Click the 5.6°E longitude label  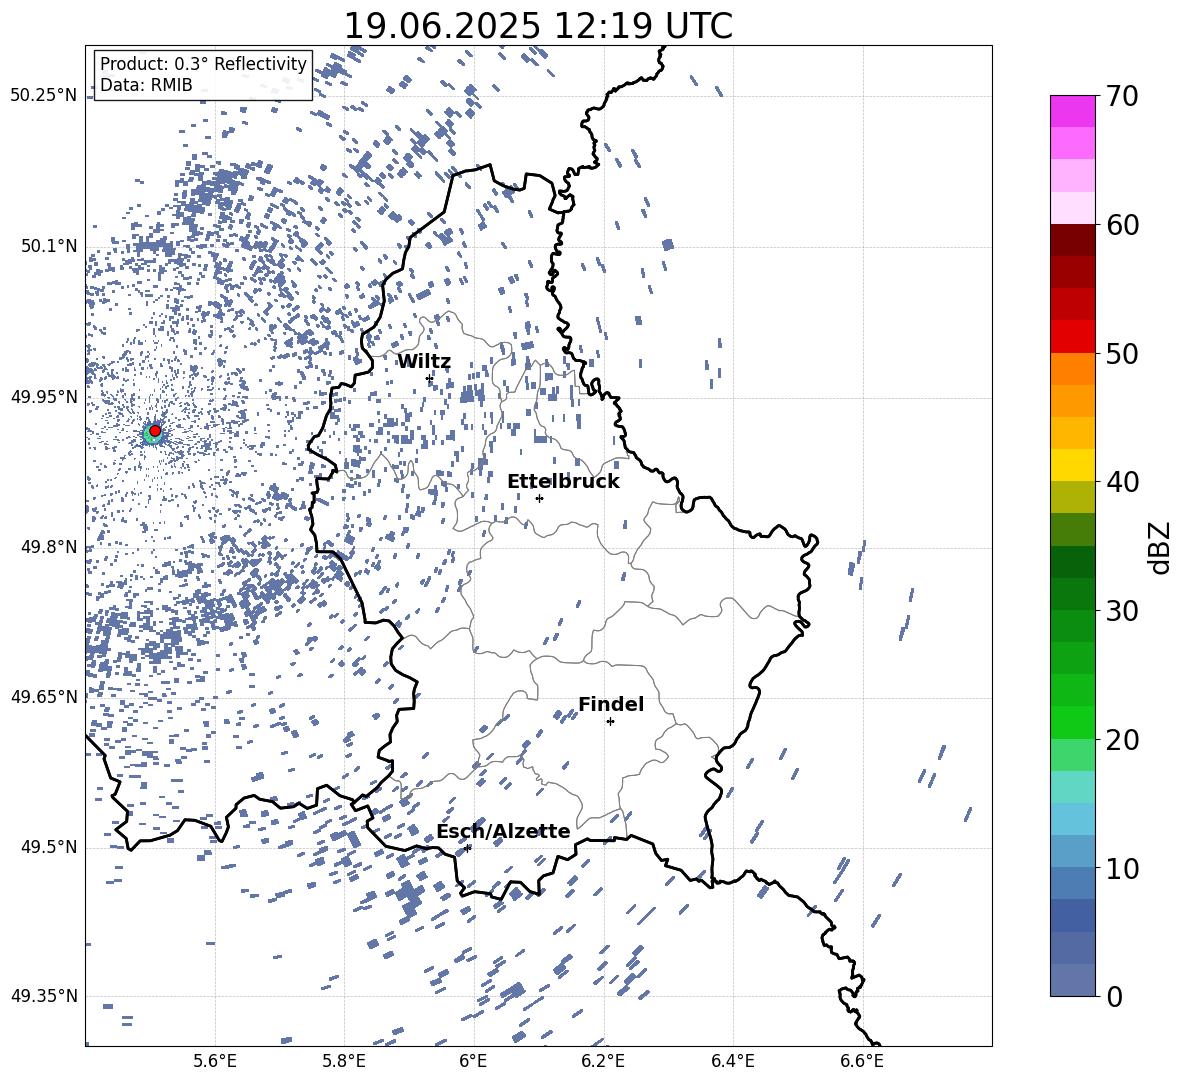click(x=215, y=1061)
